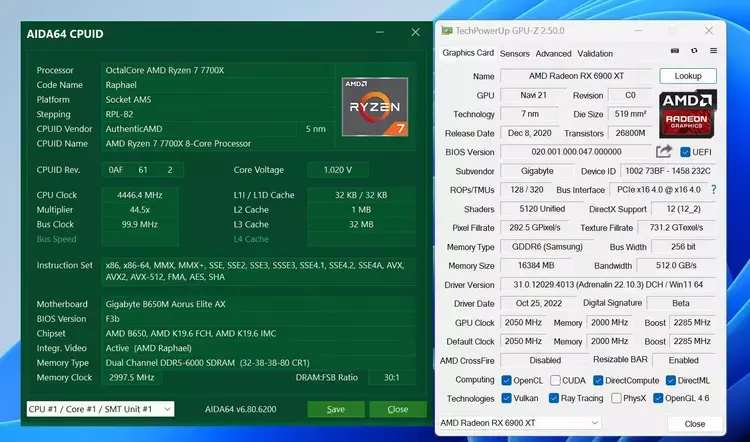Uncheck the Ray Tracing checkbox
750x442 pixels.
554,398
